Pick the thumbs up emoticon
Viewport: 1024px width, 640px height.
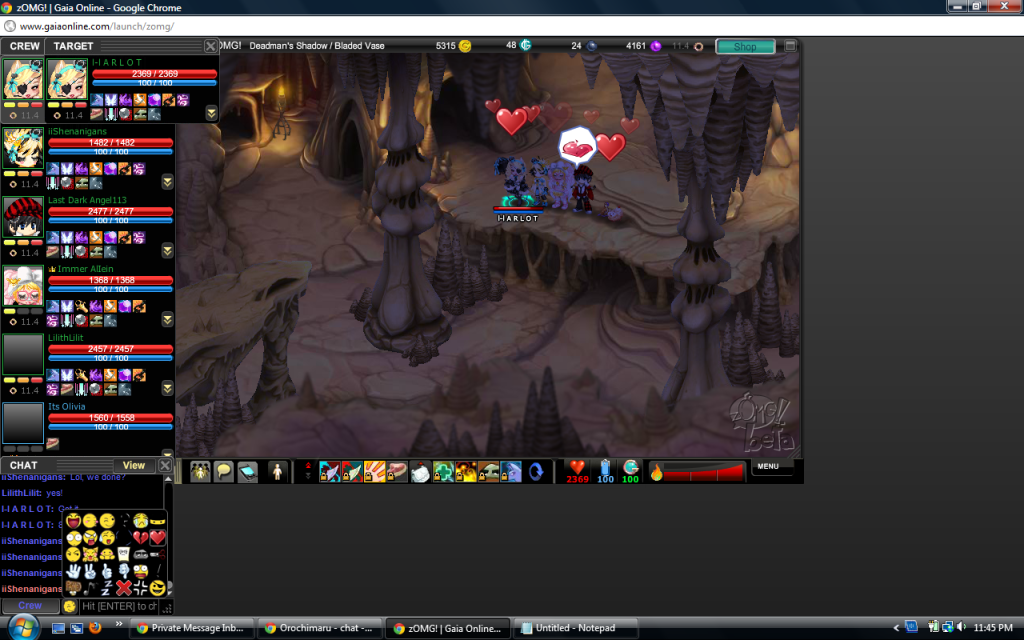107,571
